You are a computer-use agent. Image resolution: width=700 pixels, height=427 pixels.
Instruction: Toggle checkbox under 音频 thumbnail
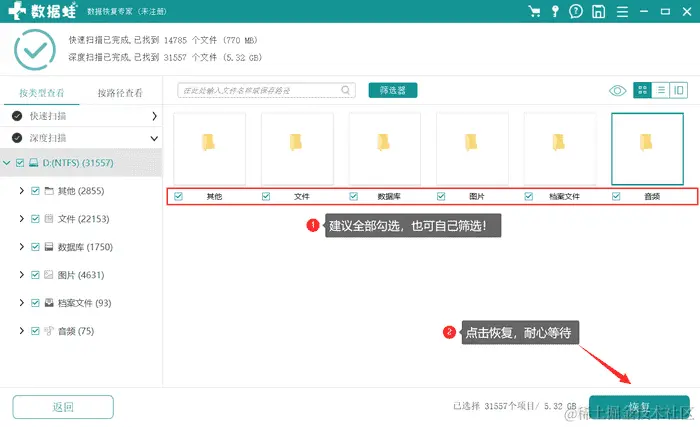[616, 196]
